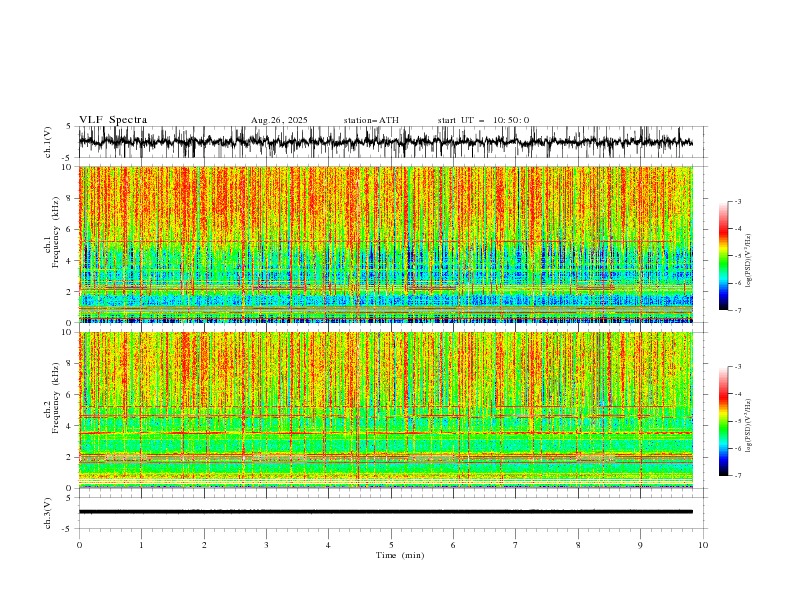Click the ch.3 flat black trace
The image size is (792, 612).
[x=385, y=512]
